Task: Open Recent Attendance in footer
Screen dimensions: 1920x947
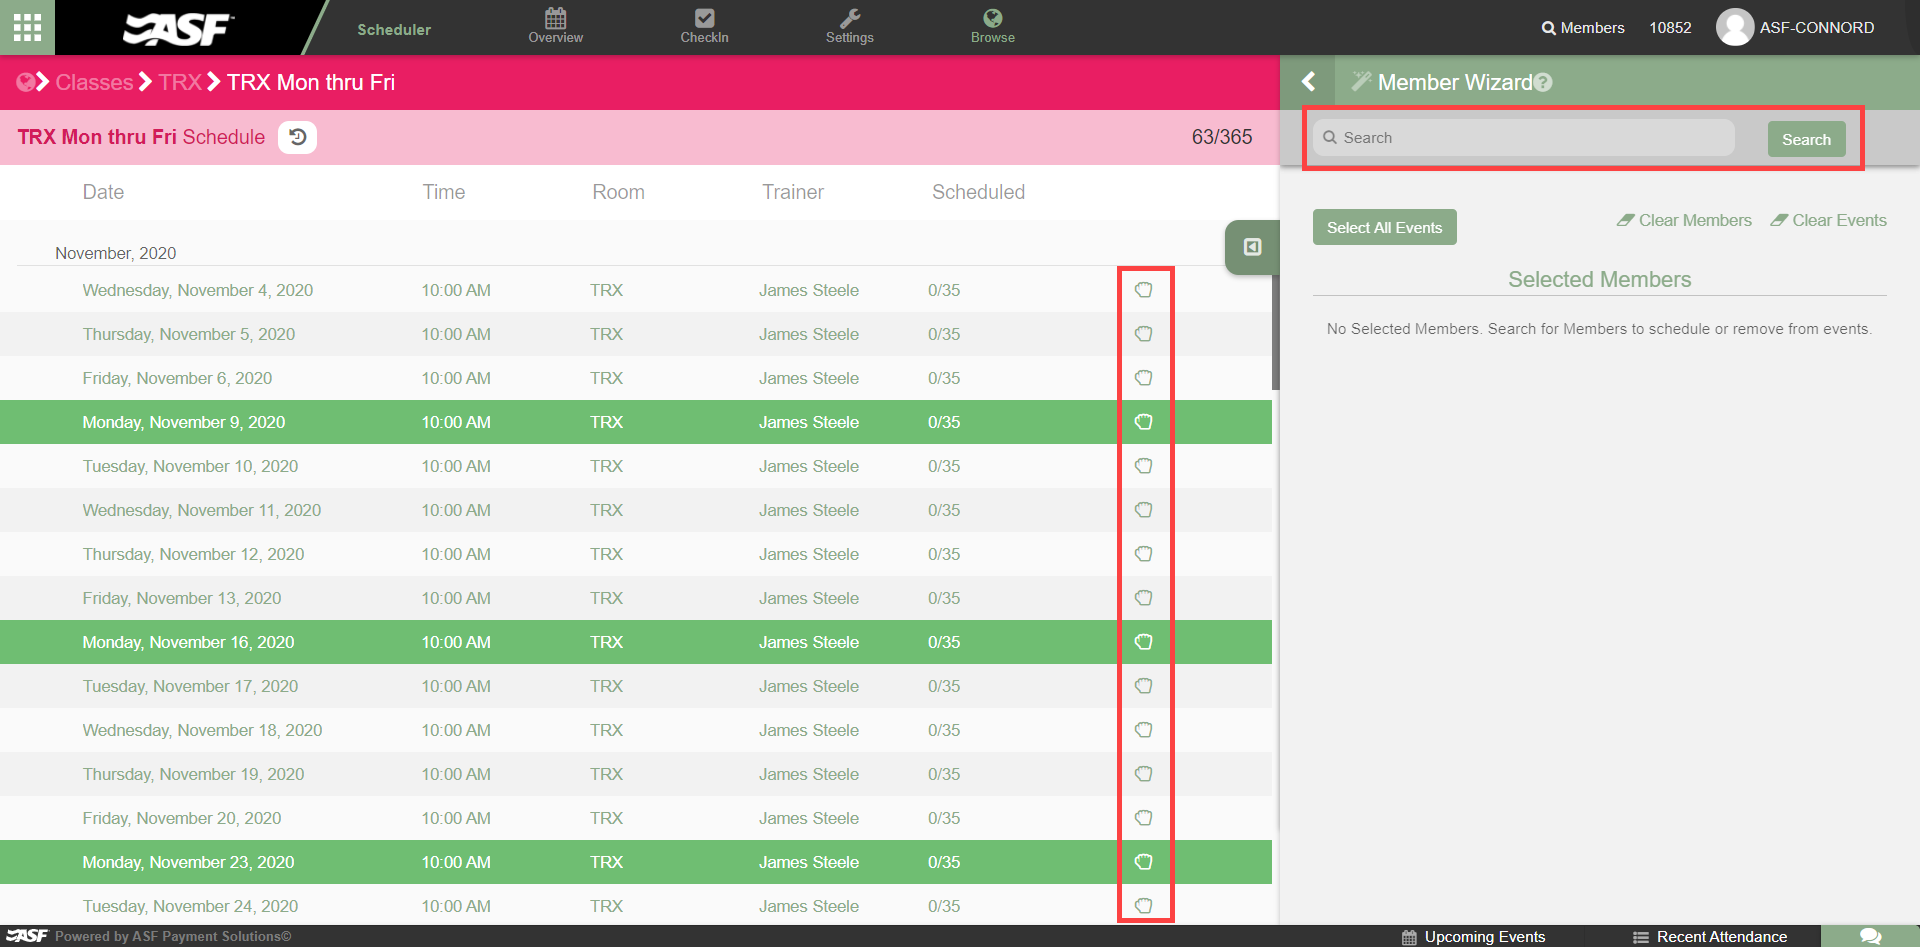Action: (x=1710, y=937)
